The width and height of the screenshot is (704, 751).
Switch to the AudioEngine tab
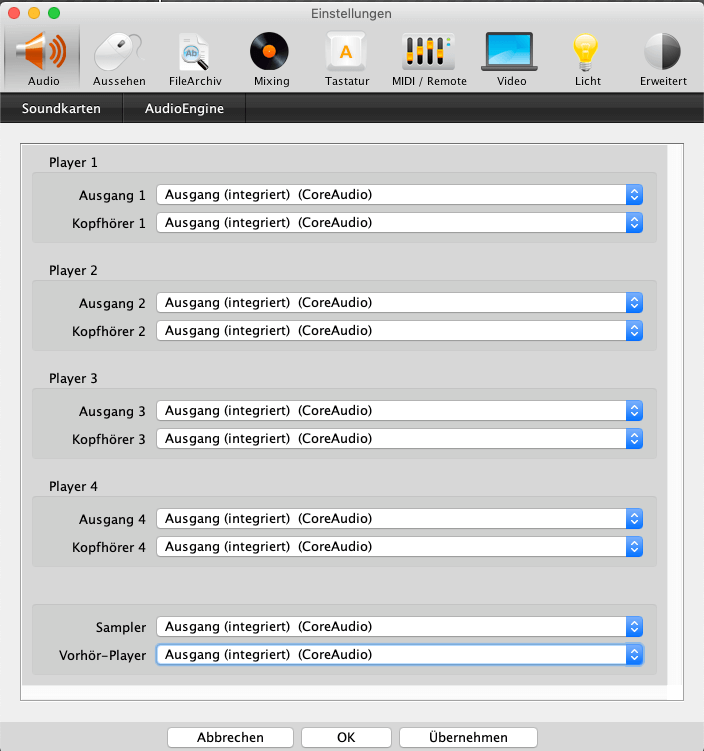pos(184,108)
